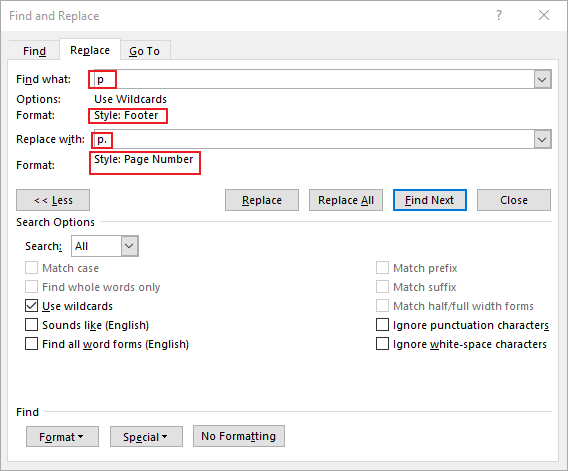Toggle the Match case checkbox
This screenshot has width=568, height=471.
coord(32,268)
